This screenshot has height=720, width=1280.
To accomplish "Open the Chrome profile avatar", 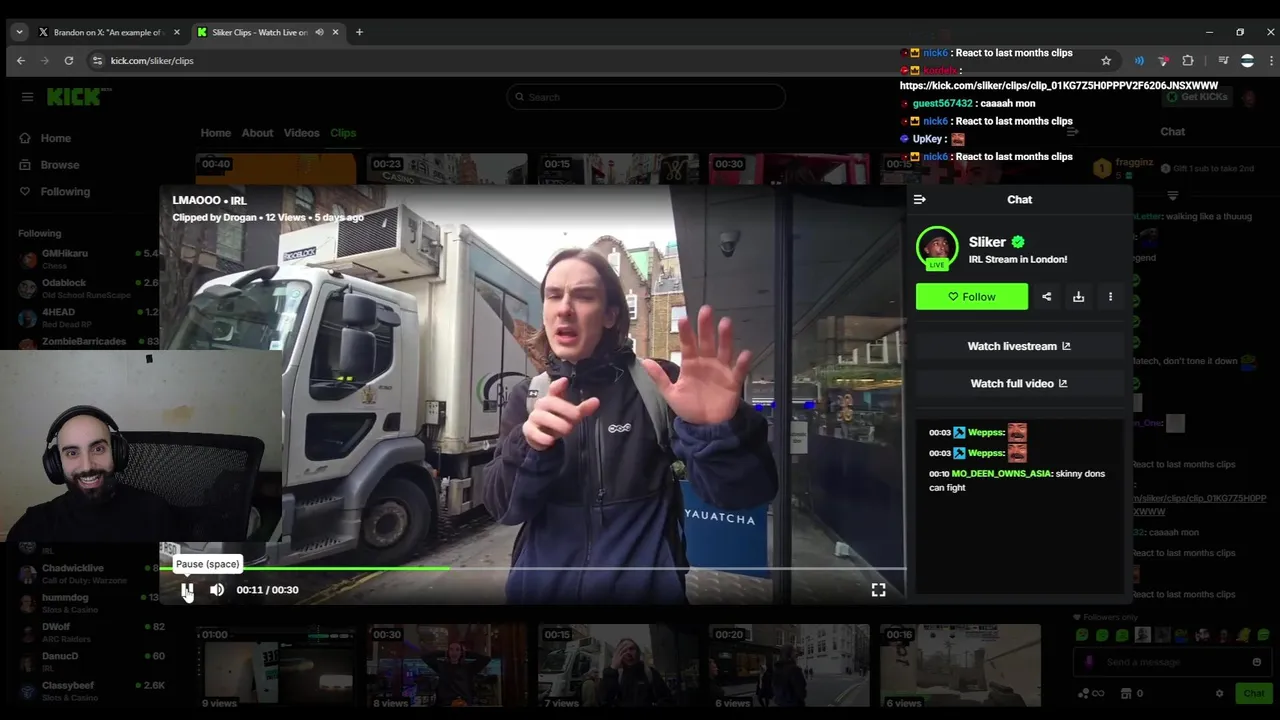I will point(1247,61).
